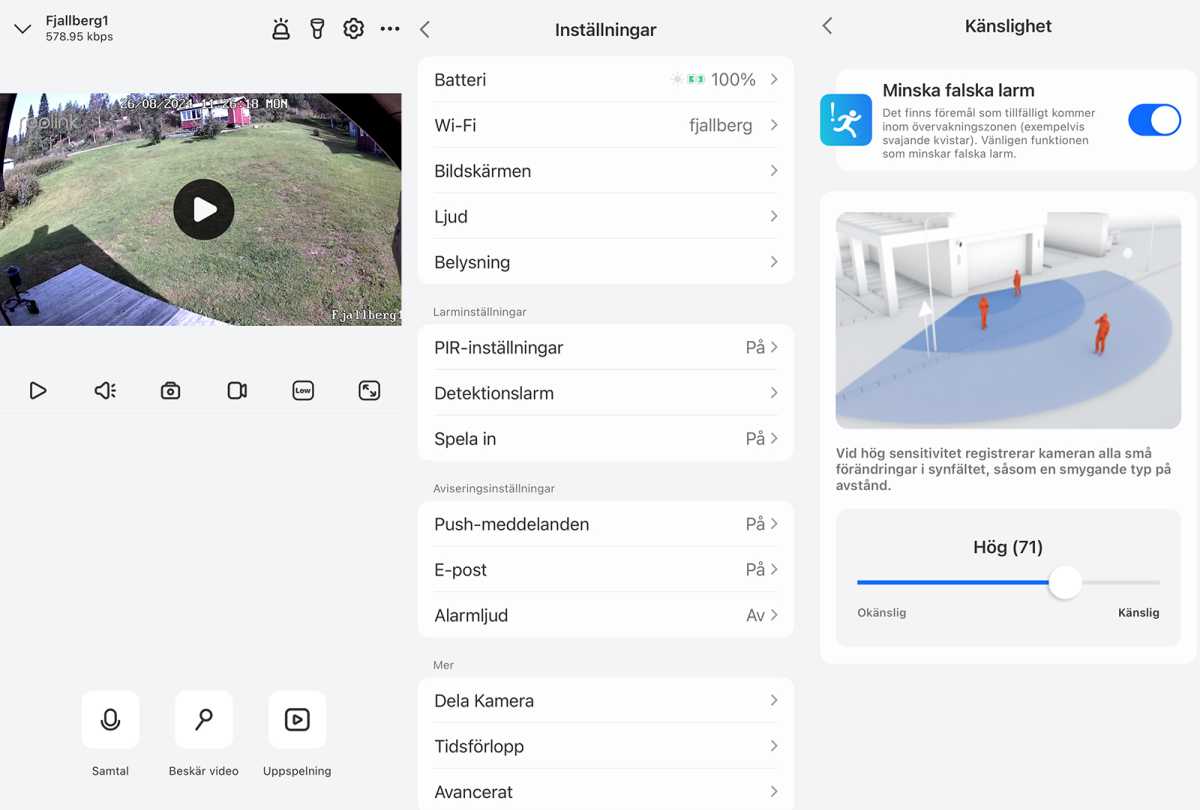This screenshot has height=810, width=1200.
Task: Open PIR-inställningar menu item
Action: tap(605, 348)
